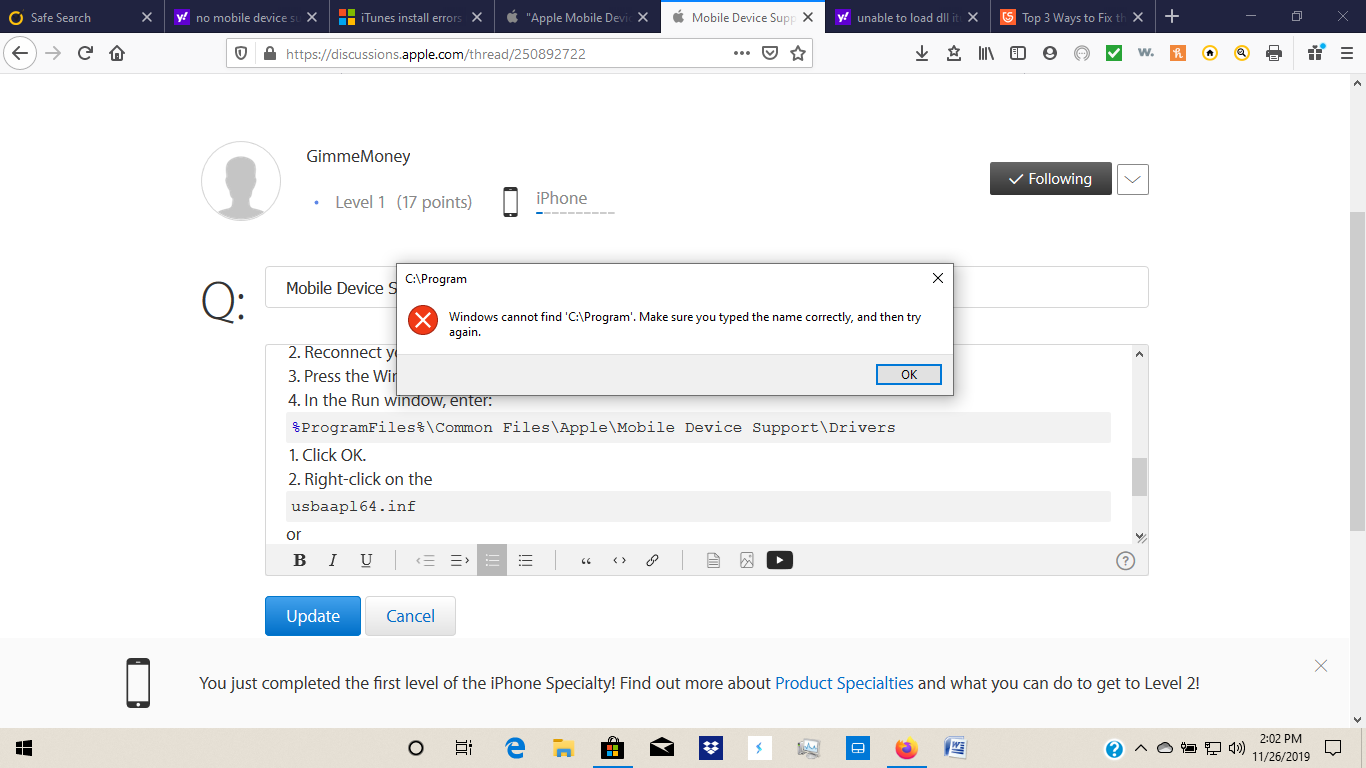Open File Explorer from taskbar
Viewport: 1366px width, 768px height.
pyautogui.click(x=564, y=748)
